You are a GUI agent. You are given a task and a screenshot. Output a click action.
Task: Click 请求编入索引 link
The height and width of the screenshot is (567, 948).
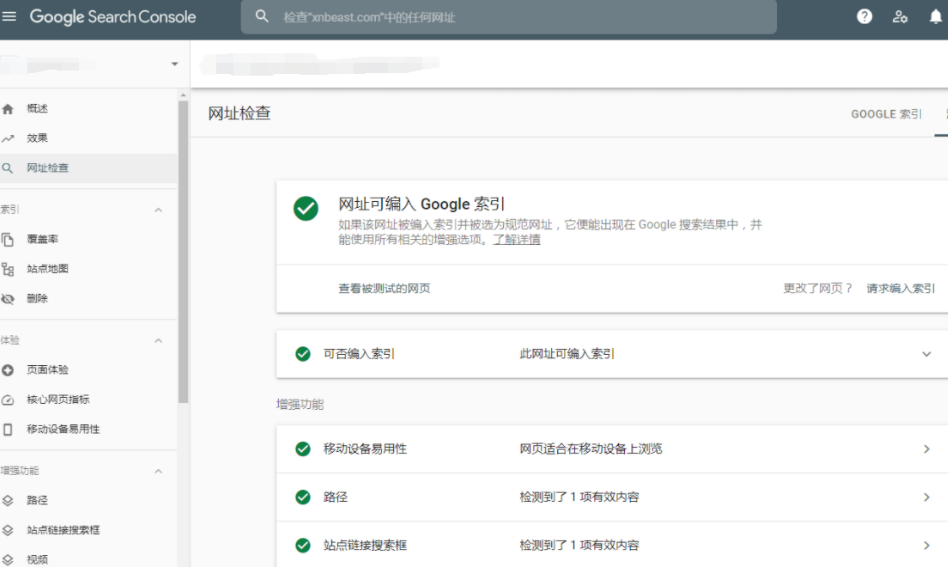(900, 288)
